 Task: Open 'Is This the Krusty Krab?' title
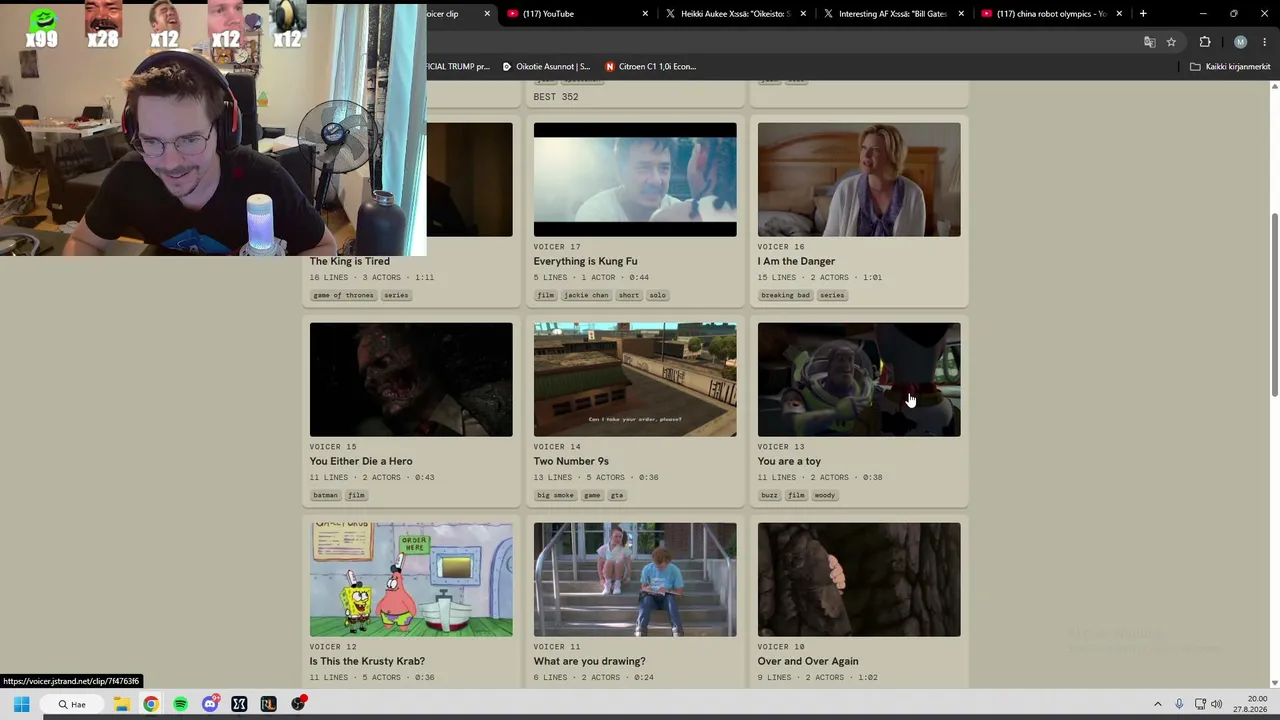pyautogui.click(x=367, y=661)
